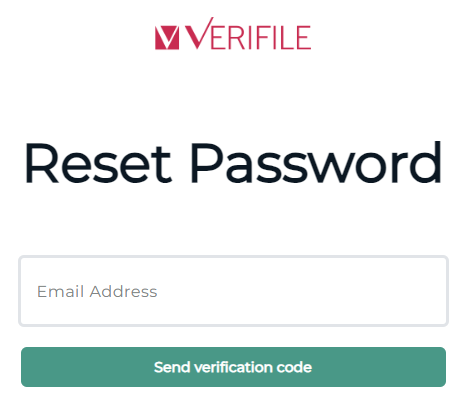Screen dimensions: 465x409
Task: Click the red Verifile square V emblem
Action: (167, 38)
